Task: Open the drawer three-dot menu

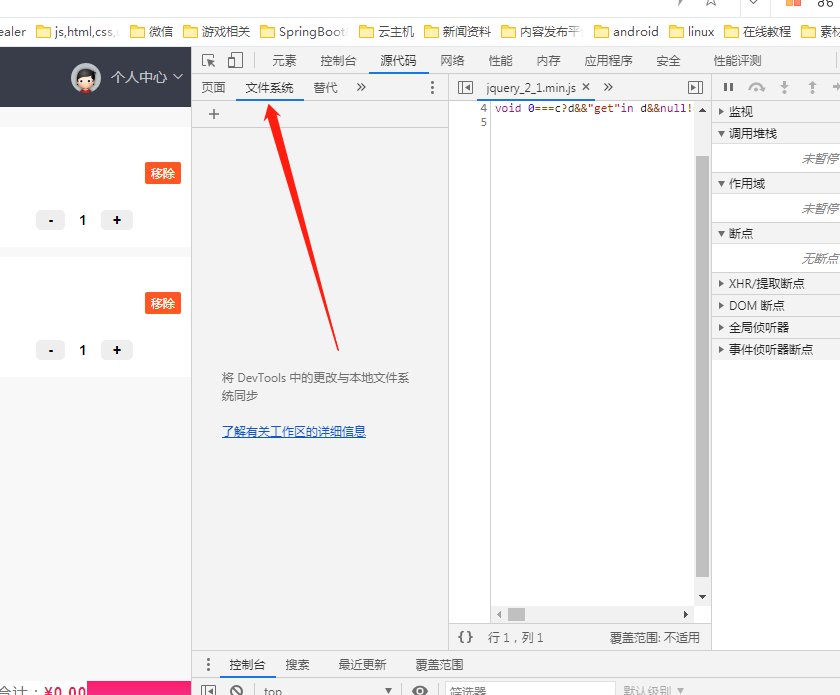Action: 208,665
